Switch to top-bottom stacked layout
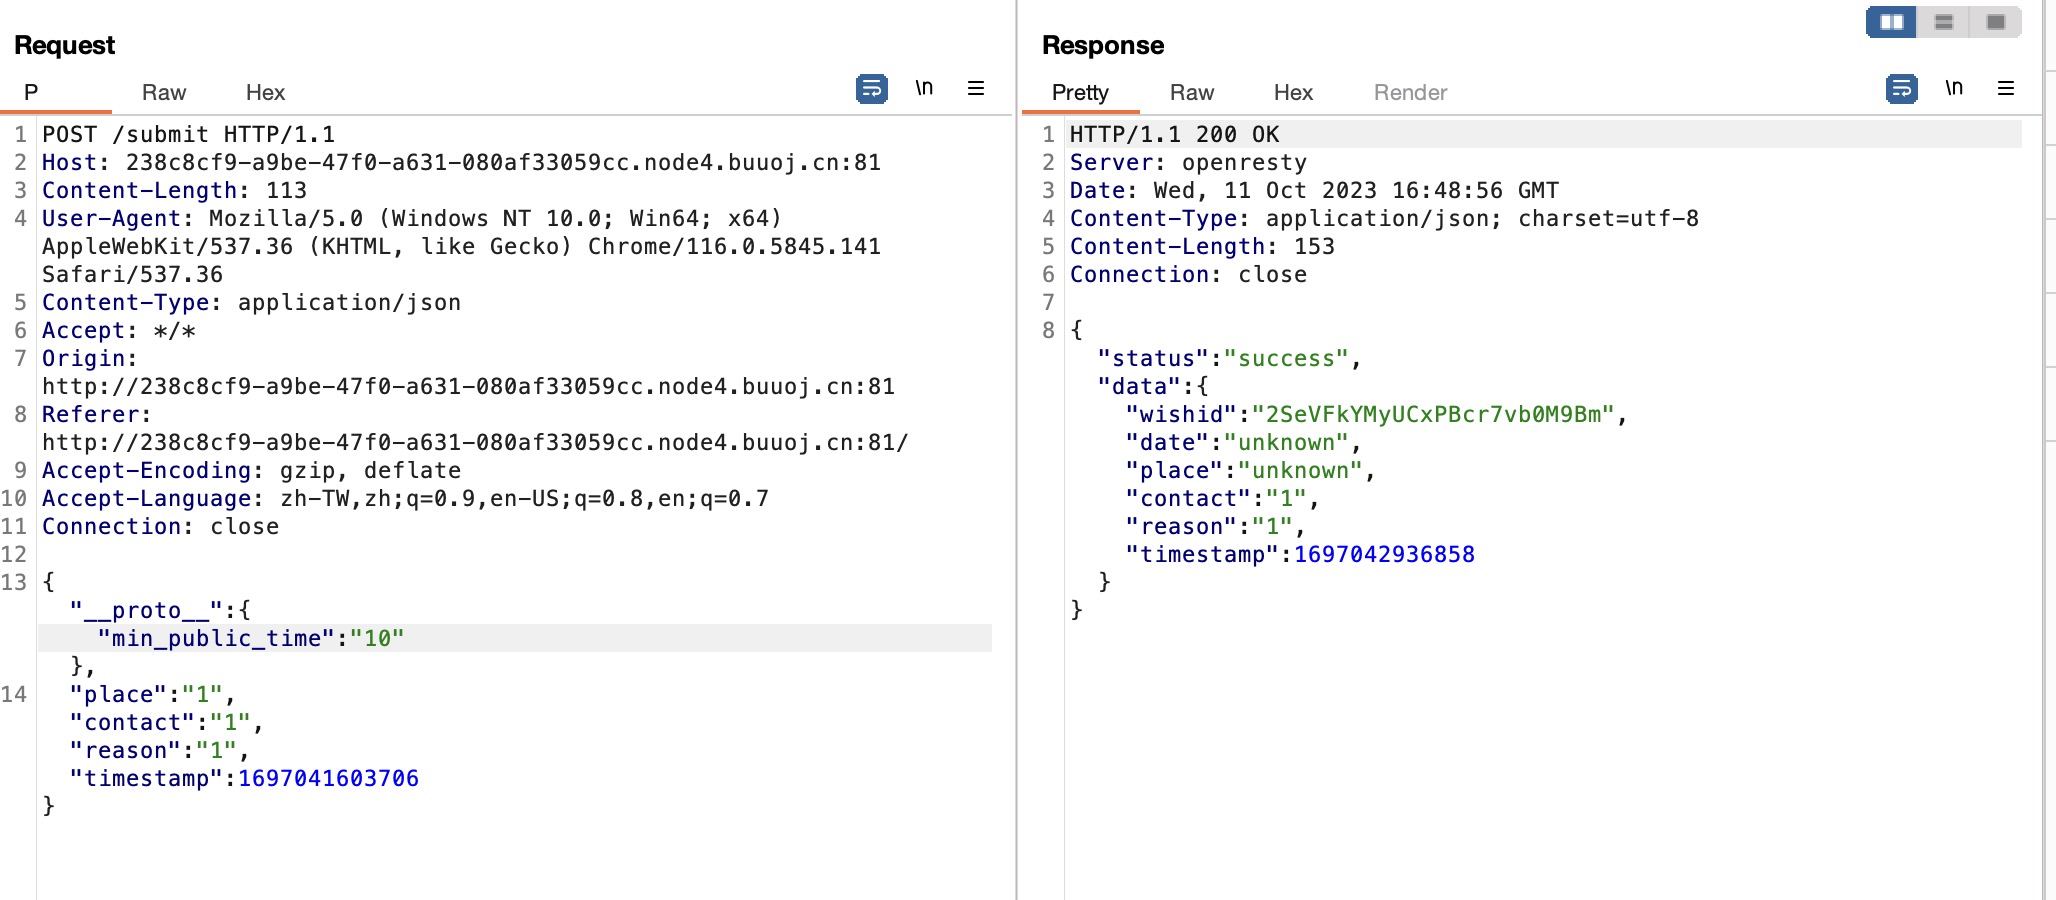This screenshot has height=900, width=2056. [1944, 22]
